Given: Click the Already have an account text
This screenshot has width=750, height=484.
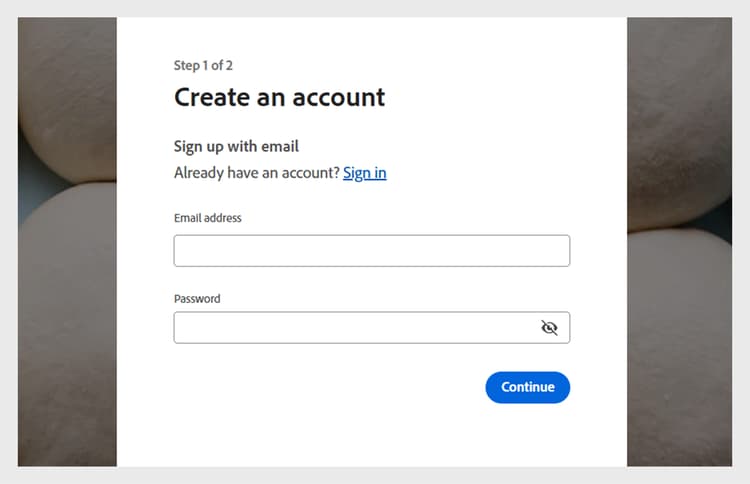Looking at the screenshot, I should 257,173.
